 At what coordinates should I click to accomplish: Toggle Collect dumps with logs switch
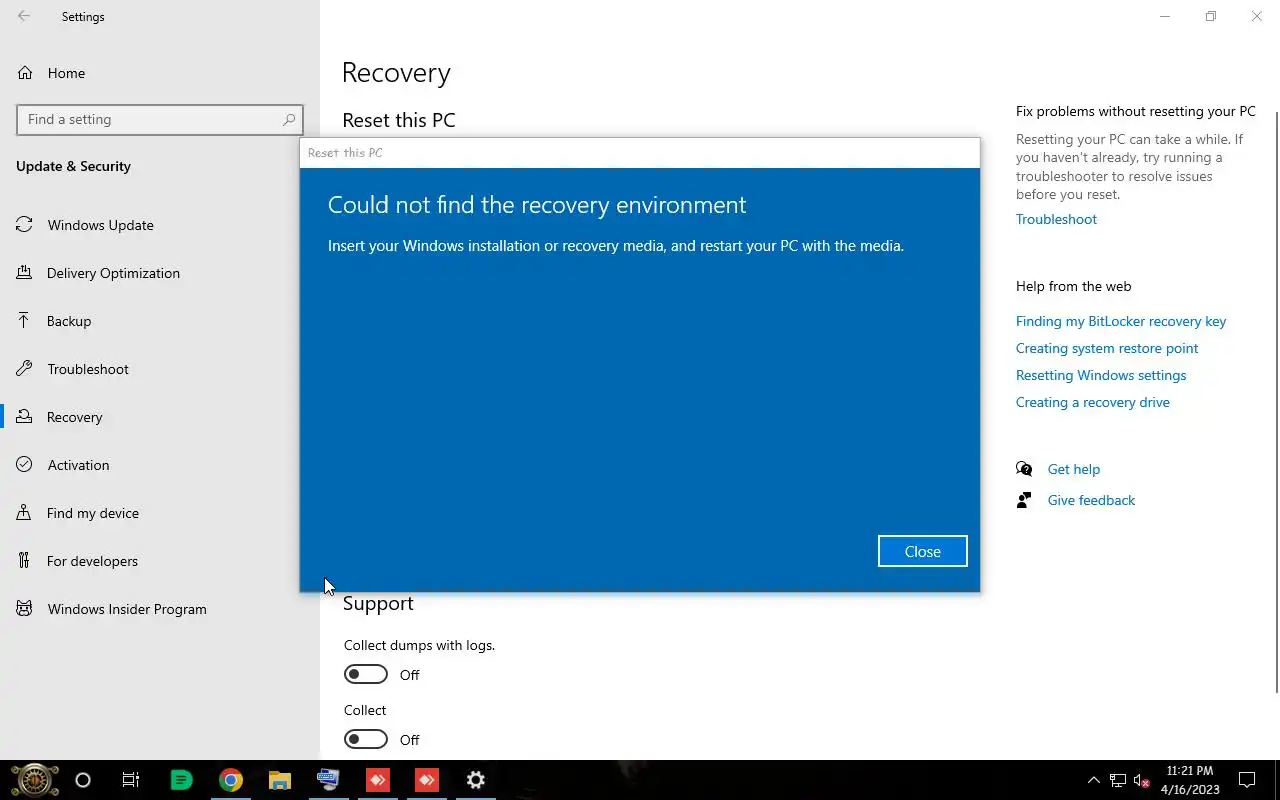point(366,674)
